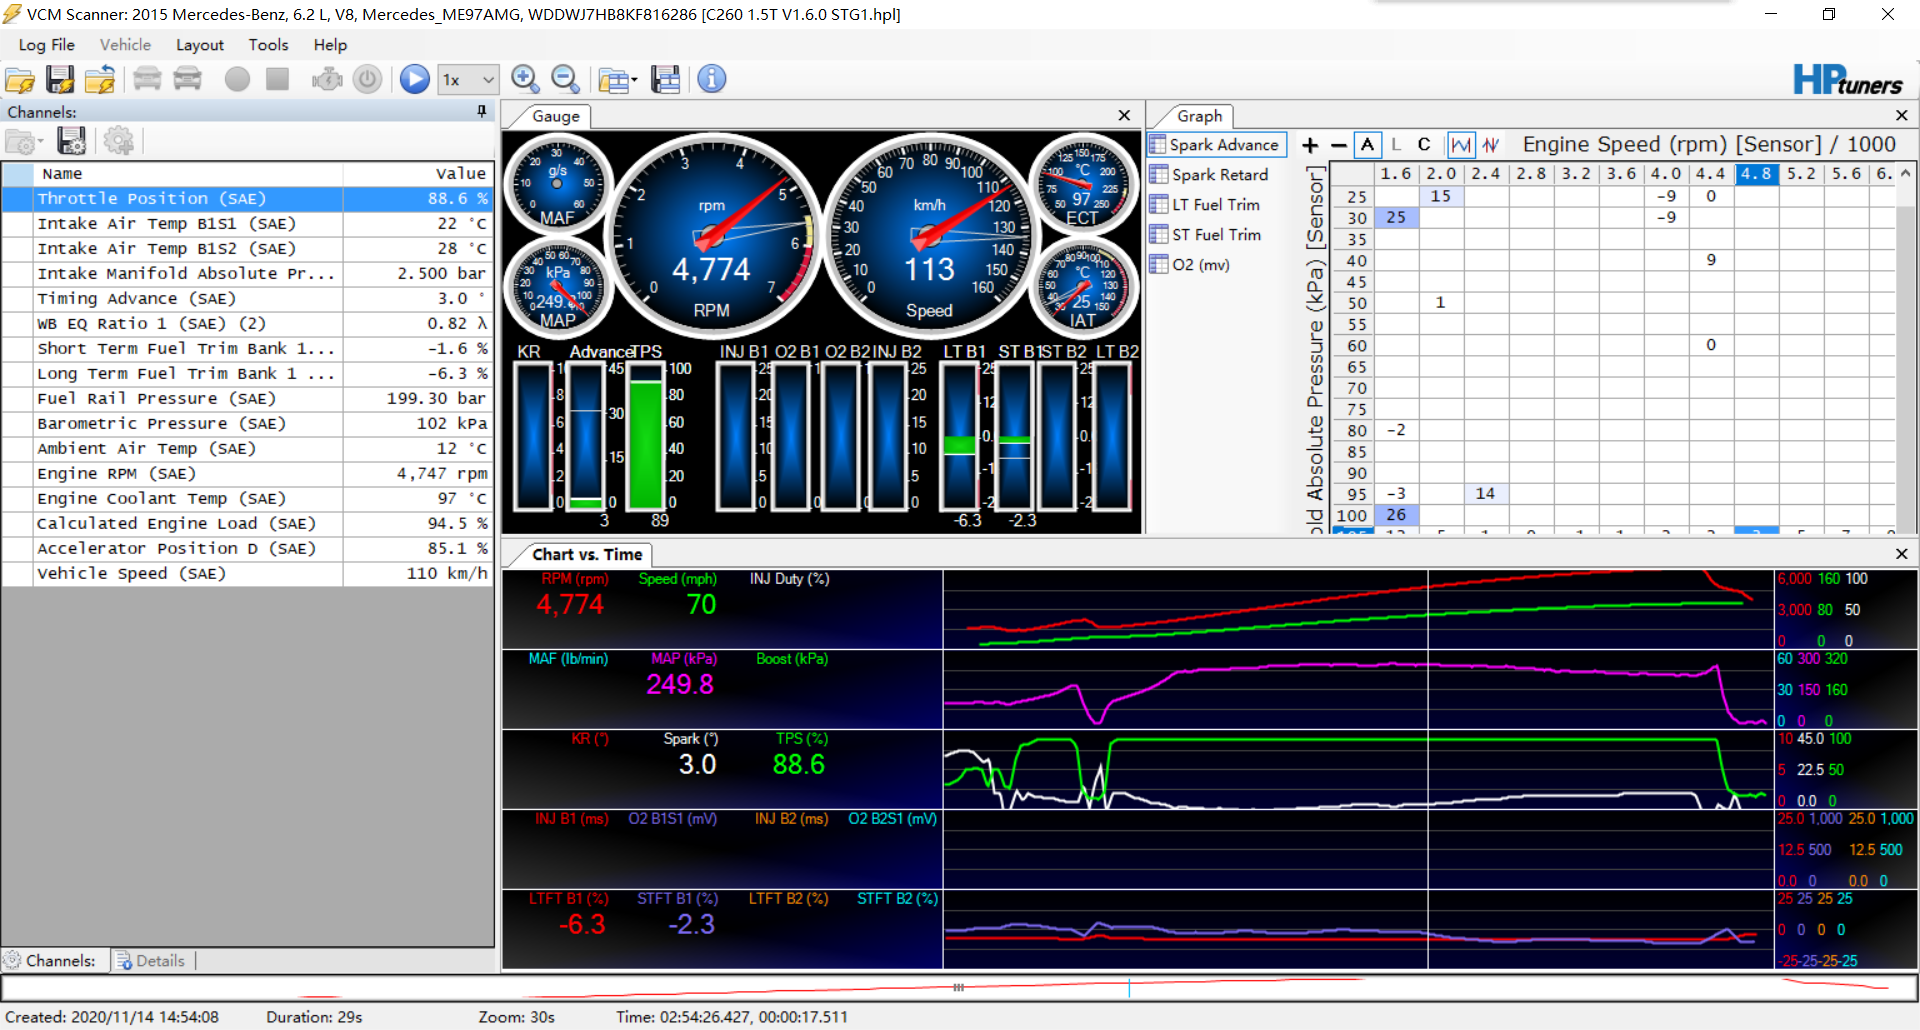
Task: Select the Gauge tab
Action: [x=556, y=116]
